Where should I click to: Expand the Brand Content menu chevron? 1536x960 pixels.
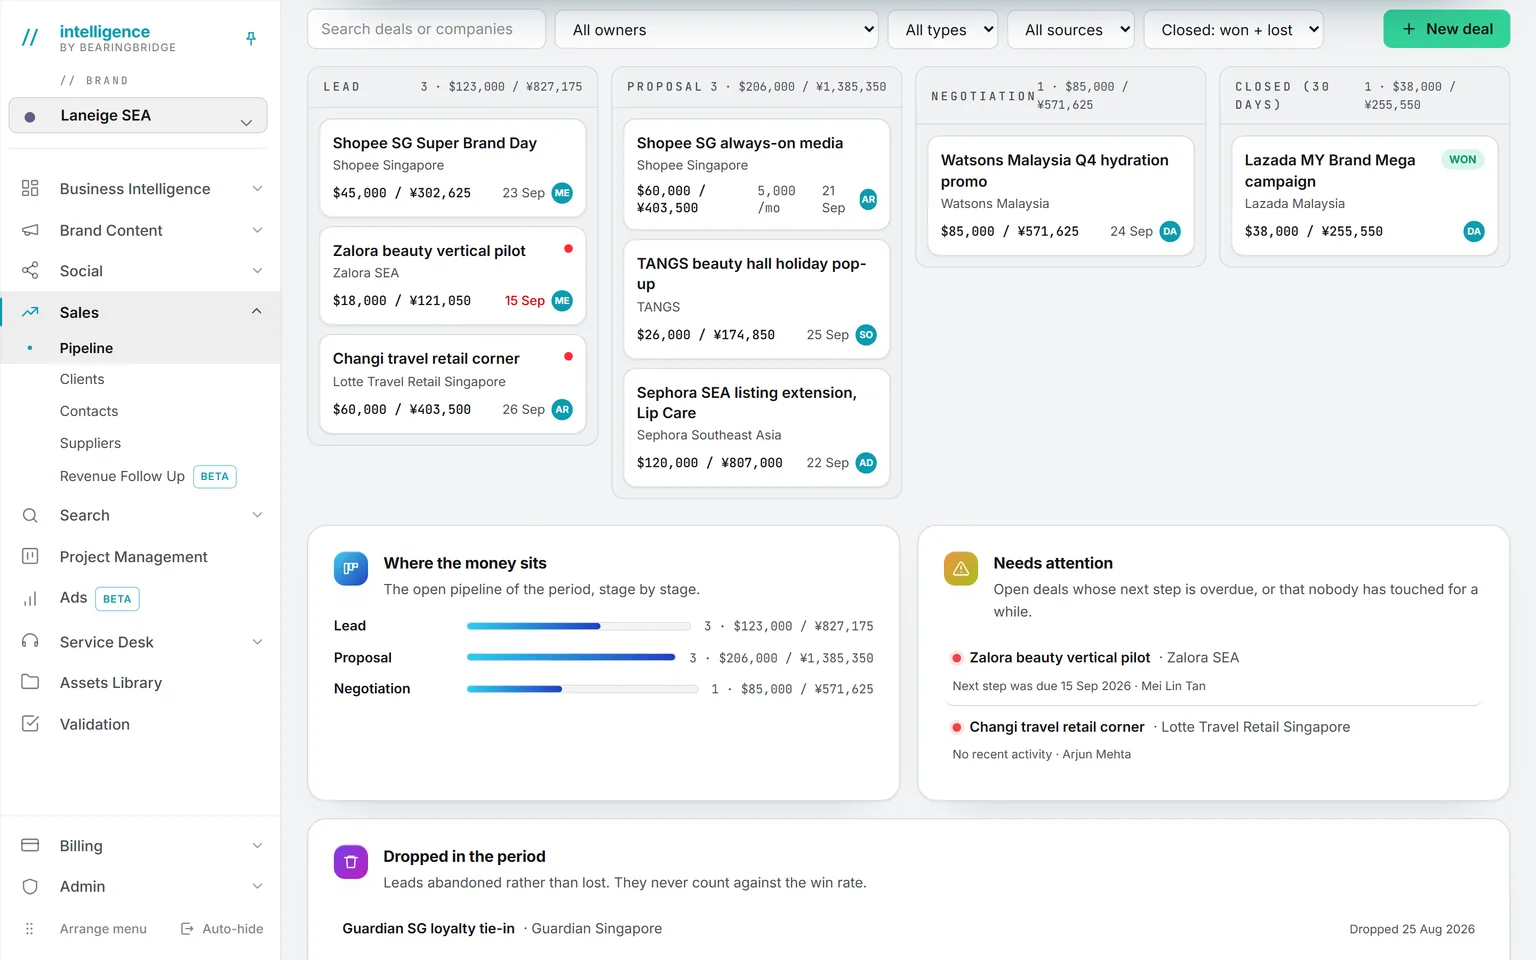[257, 230]
